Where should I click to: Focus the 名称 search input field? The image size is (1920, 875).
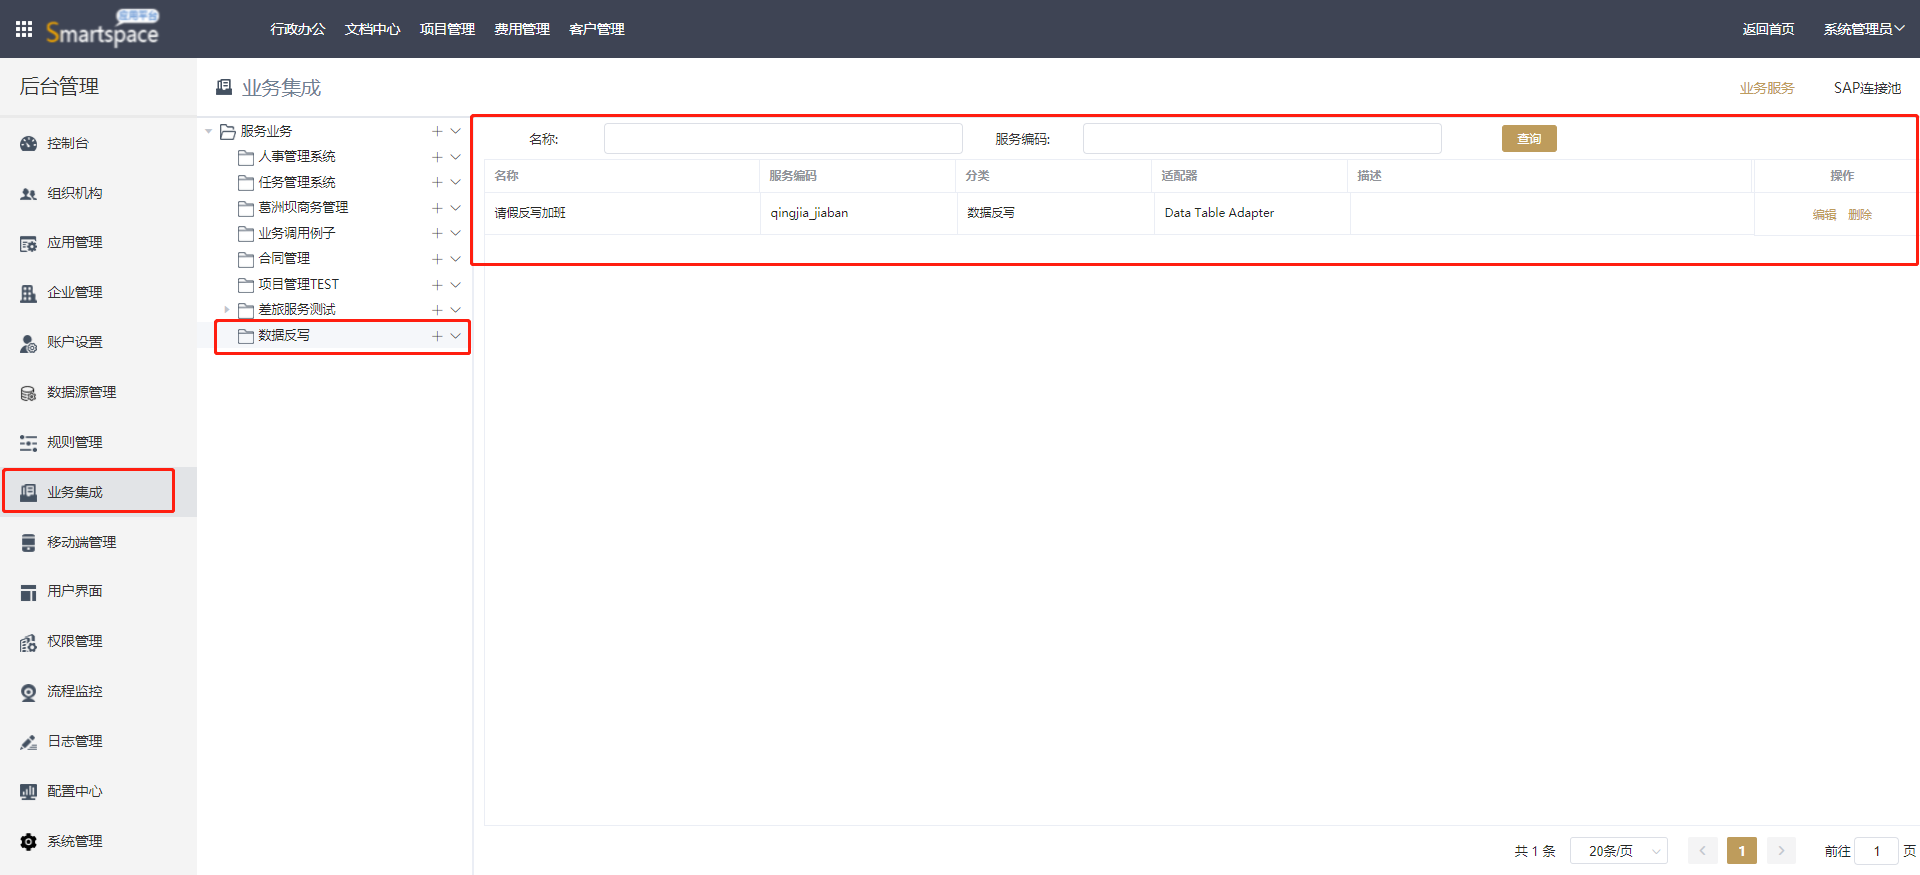point(783,139)
